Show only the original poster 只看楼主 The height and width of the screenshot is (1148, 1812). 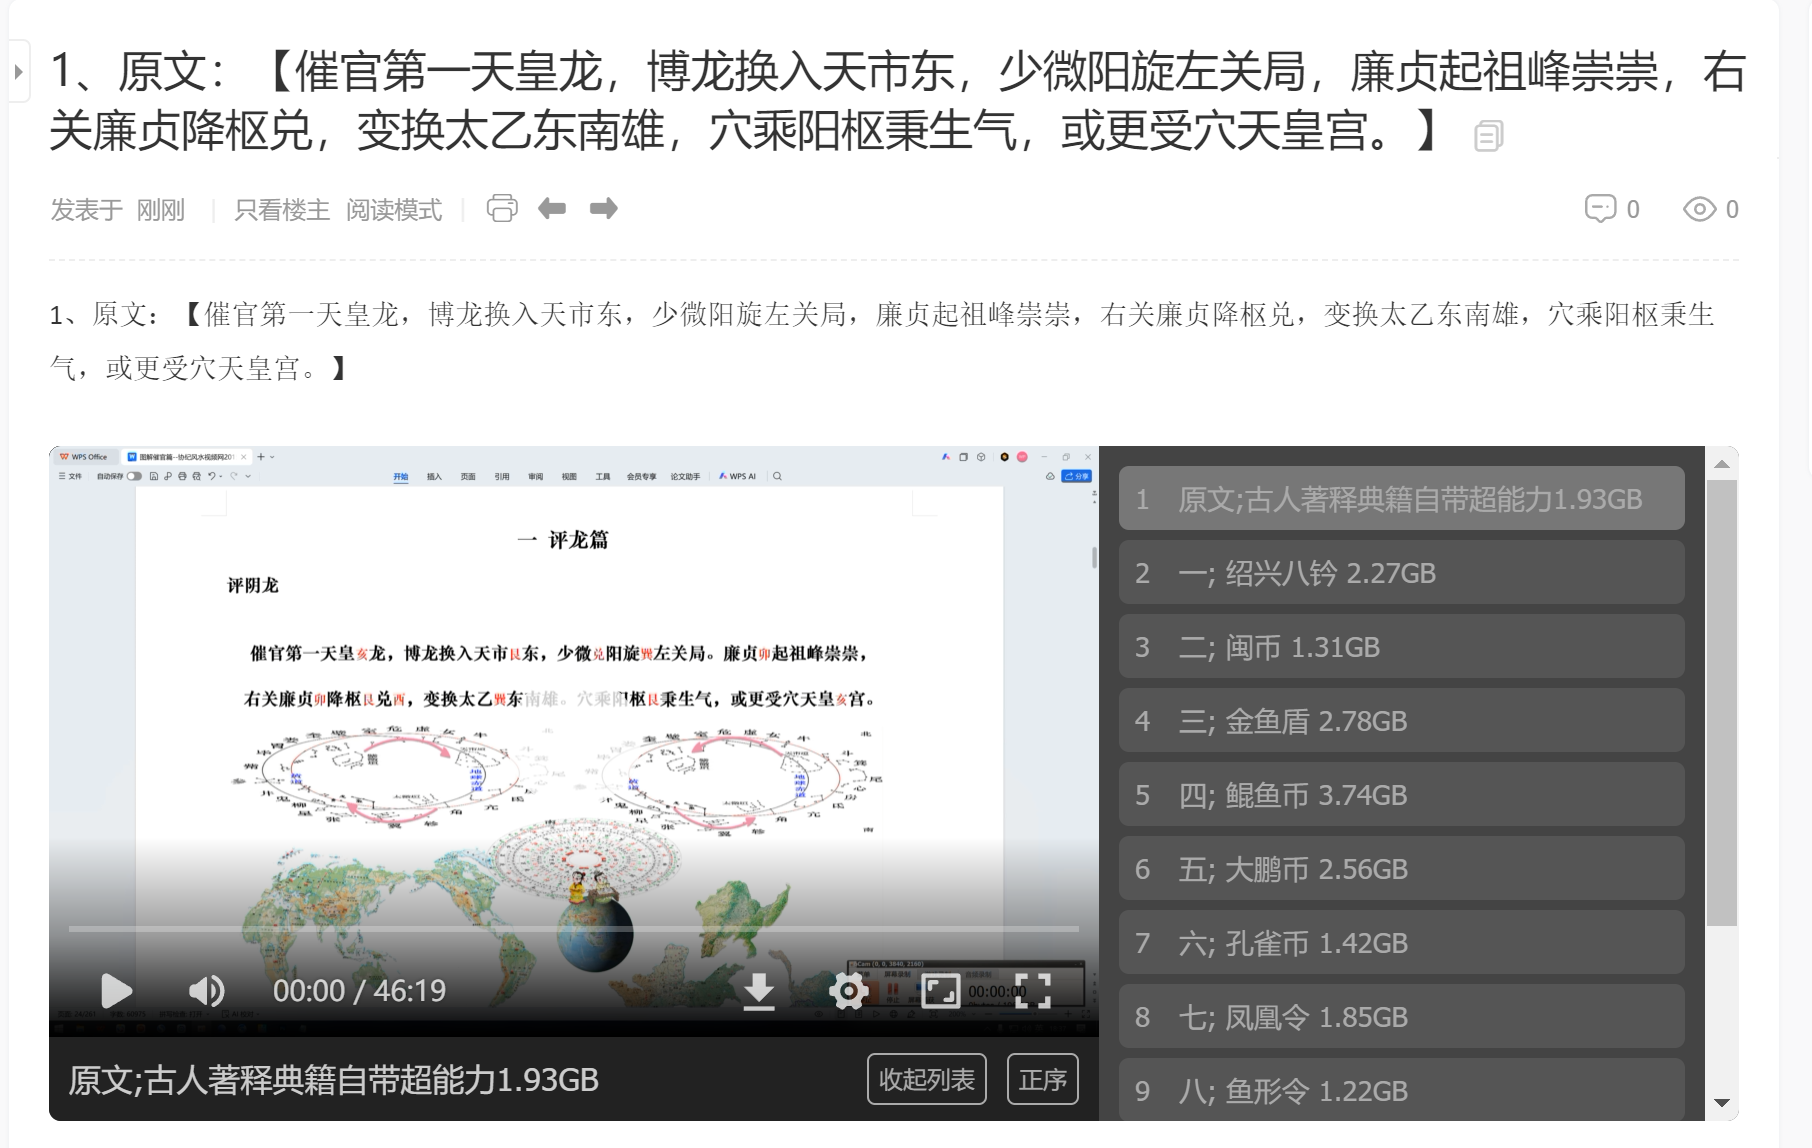click(282, 210)
